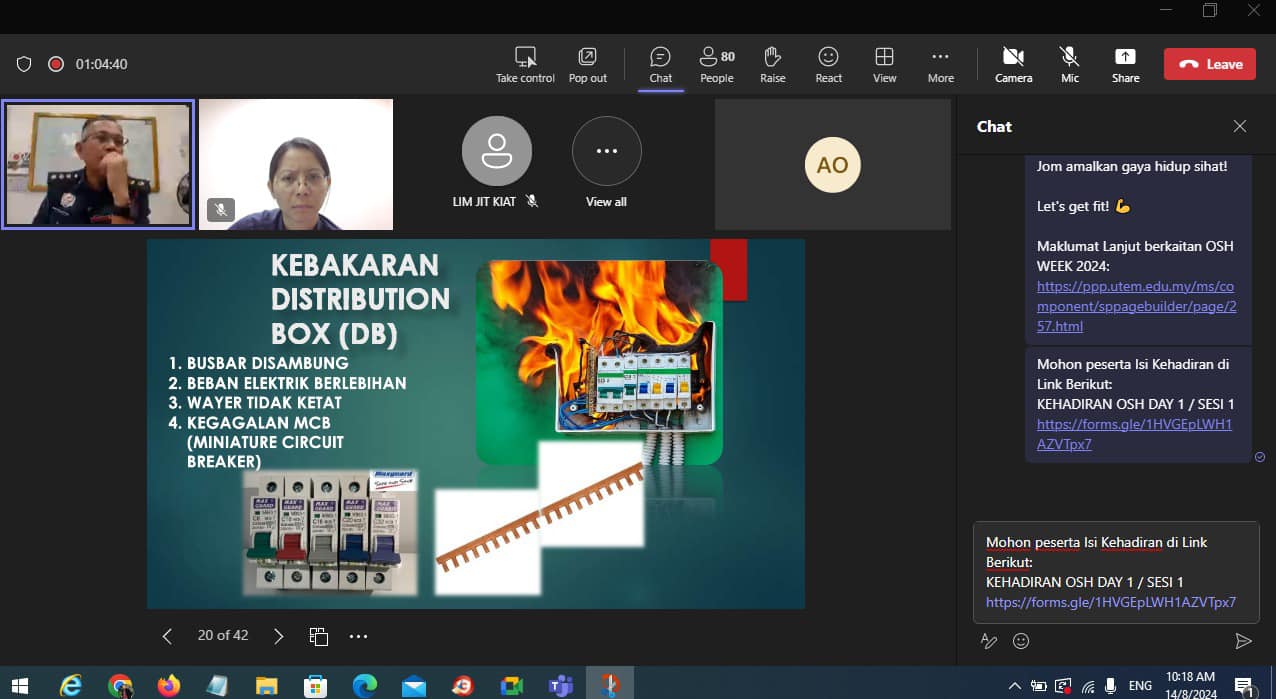Open emoji picker in chat compose box
1276x699 pixels.
(x=1021, y=641)
